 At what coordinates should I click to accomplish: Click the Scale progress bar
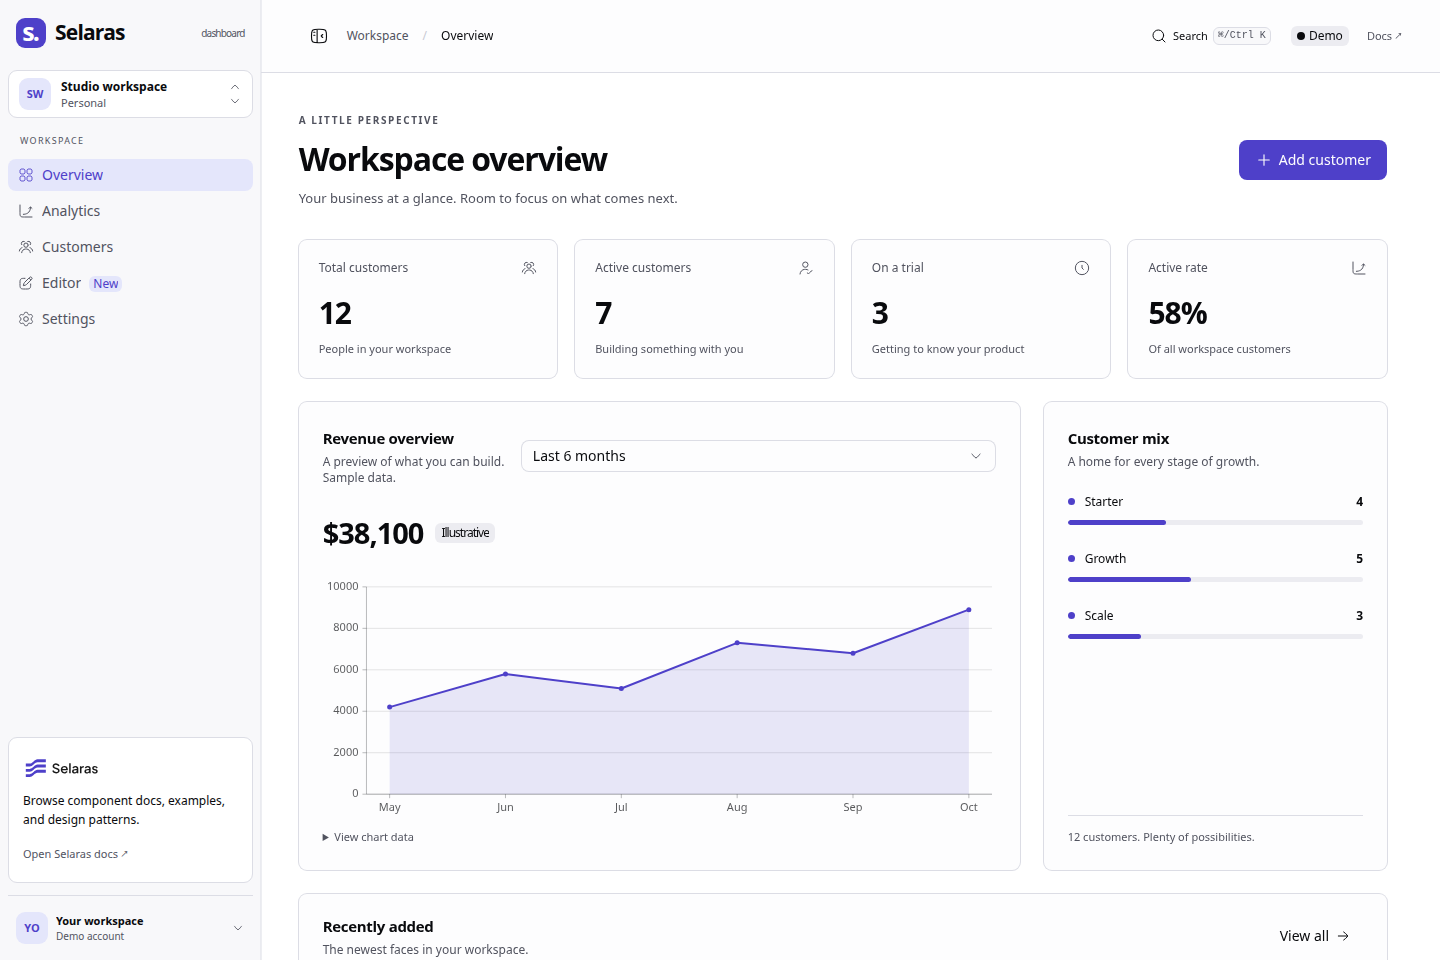[x=1215, y=636]
